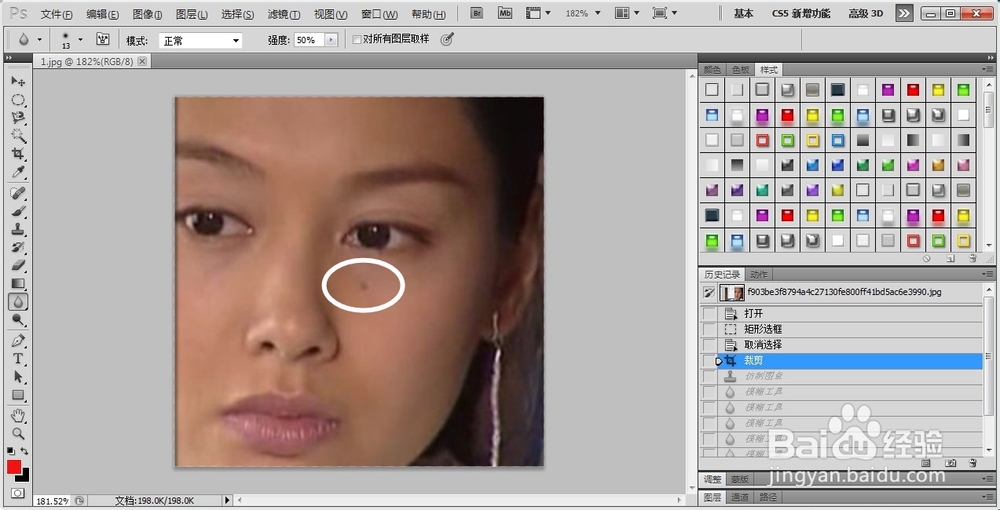Open the 文件(F) menu
Viewport: 1000px width, 510px height.
click(57, 14)
